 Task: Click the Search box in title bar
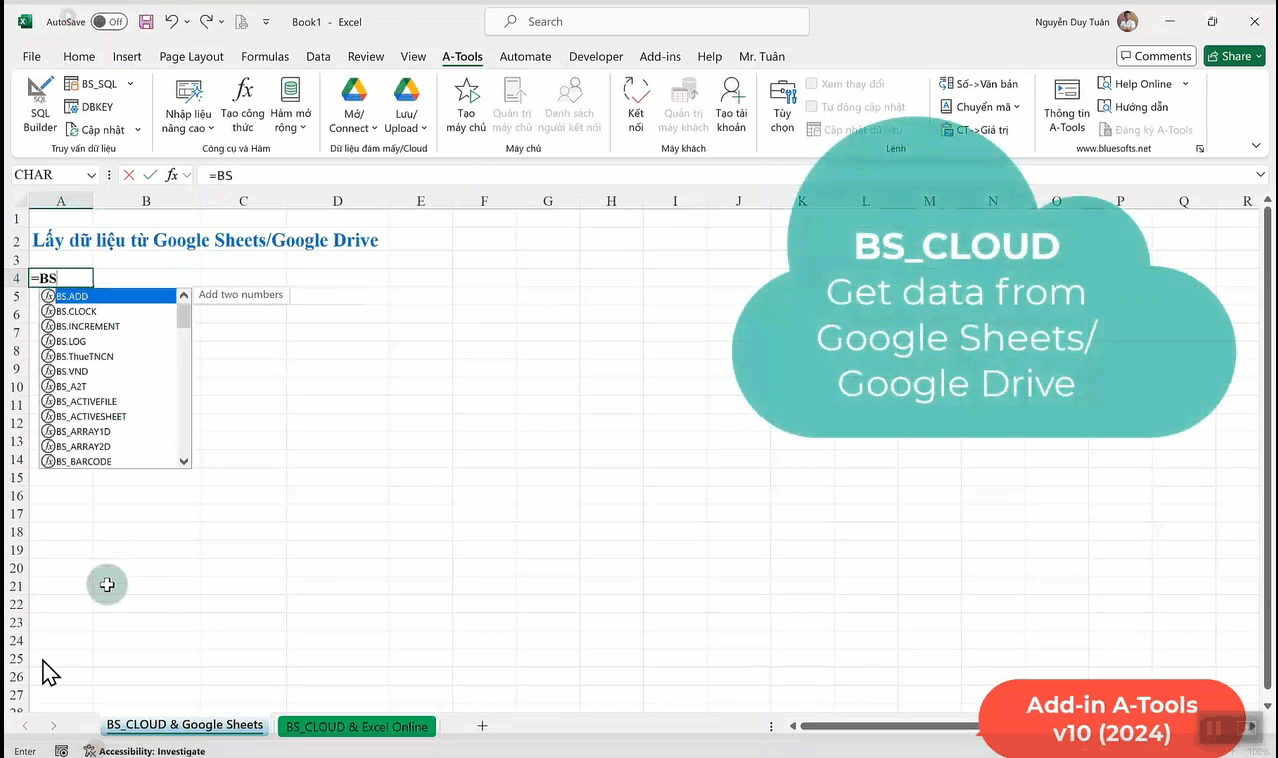(647, 22)
